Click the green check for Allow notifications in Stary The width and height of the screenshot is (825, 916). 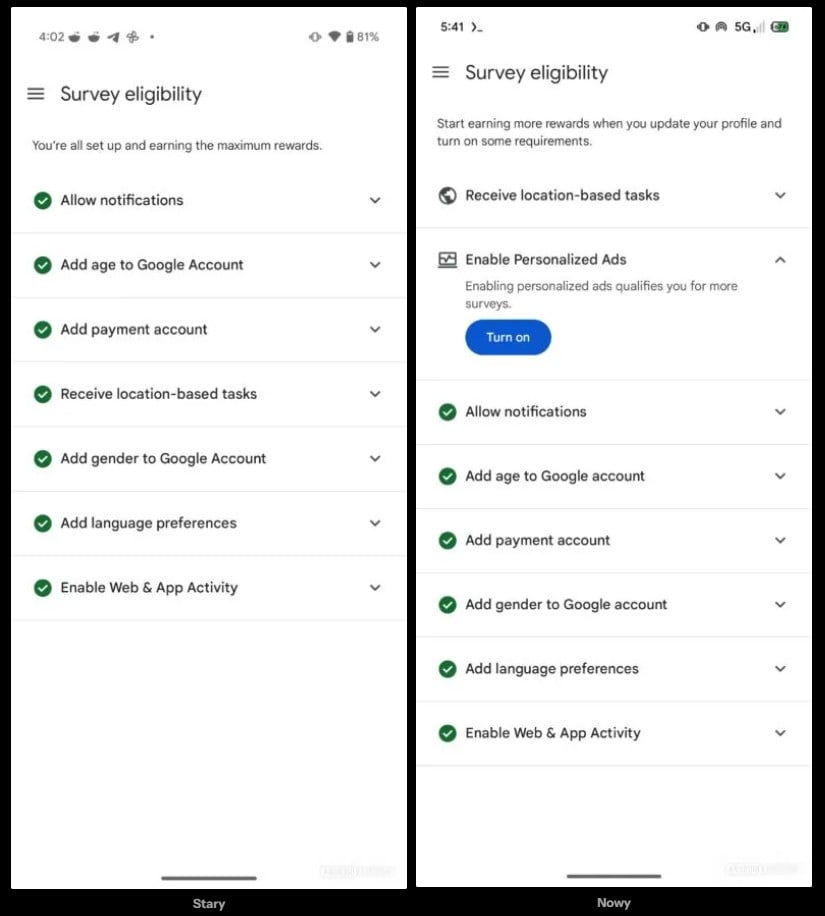43,200
